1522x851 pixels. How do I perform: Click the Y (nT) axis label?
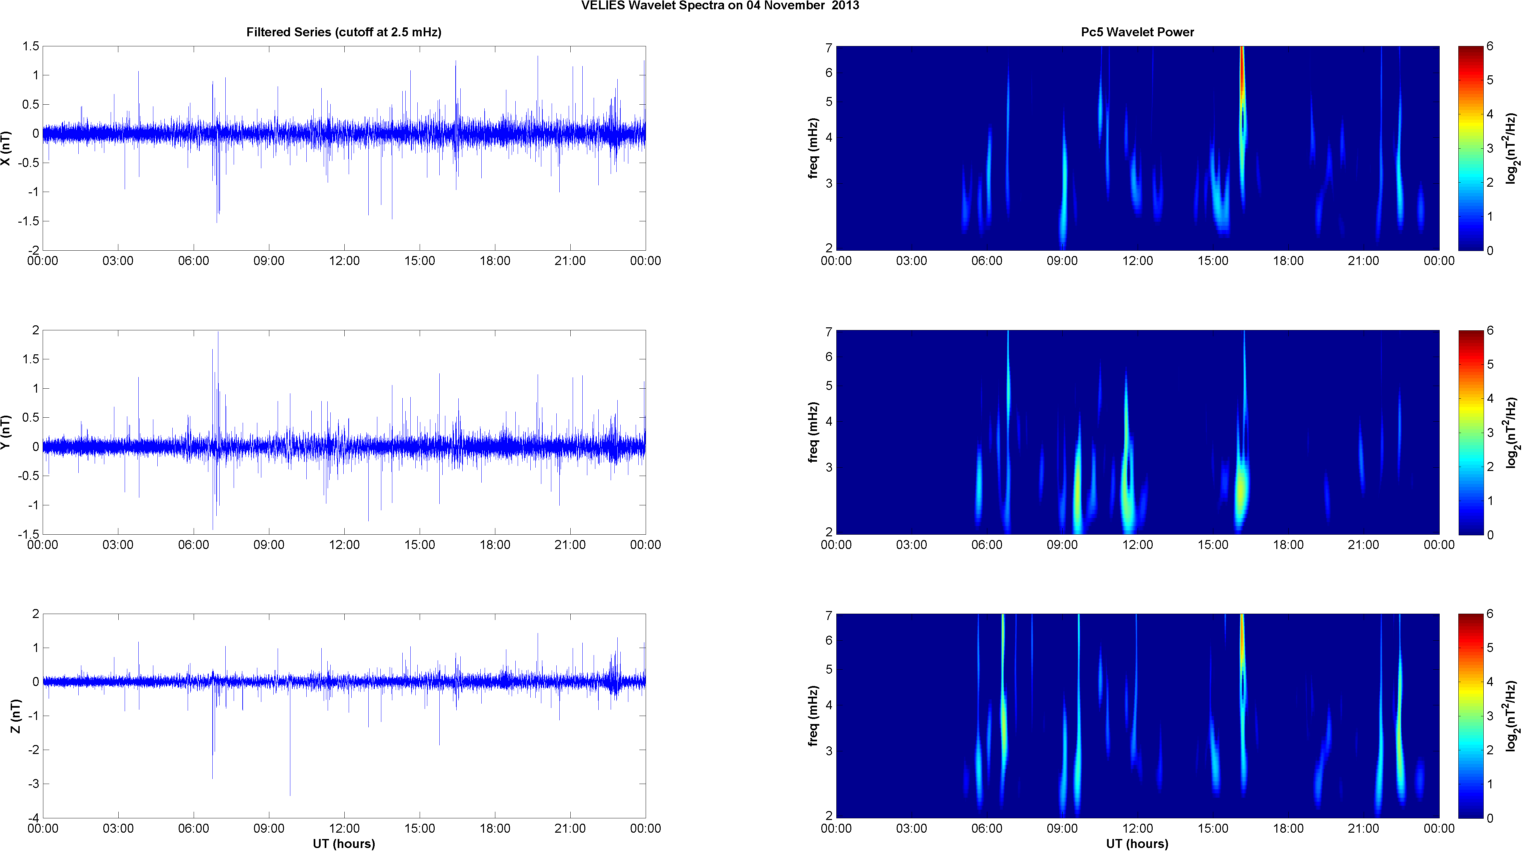coord(6,432)
